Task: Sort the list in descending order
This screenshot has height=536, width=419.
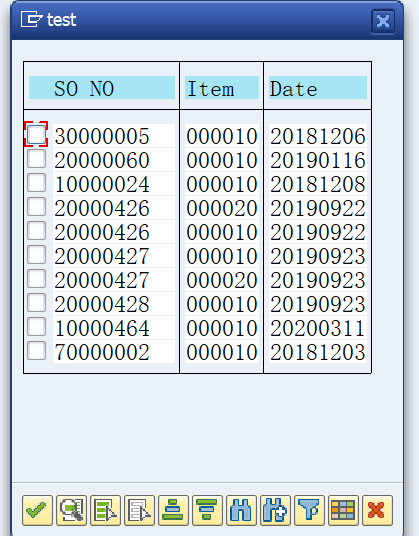Action: (x=207, y=510)
